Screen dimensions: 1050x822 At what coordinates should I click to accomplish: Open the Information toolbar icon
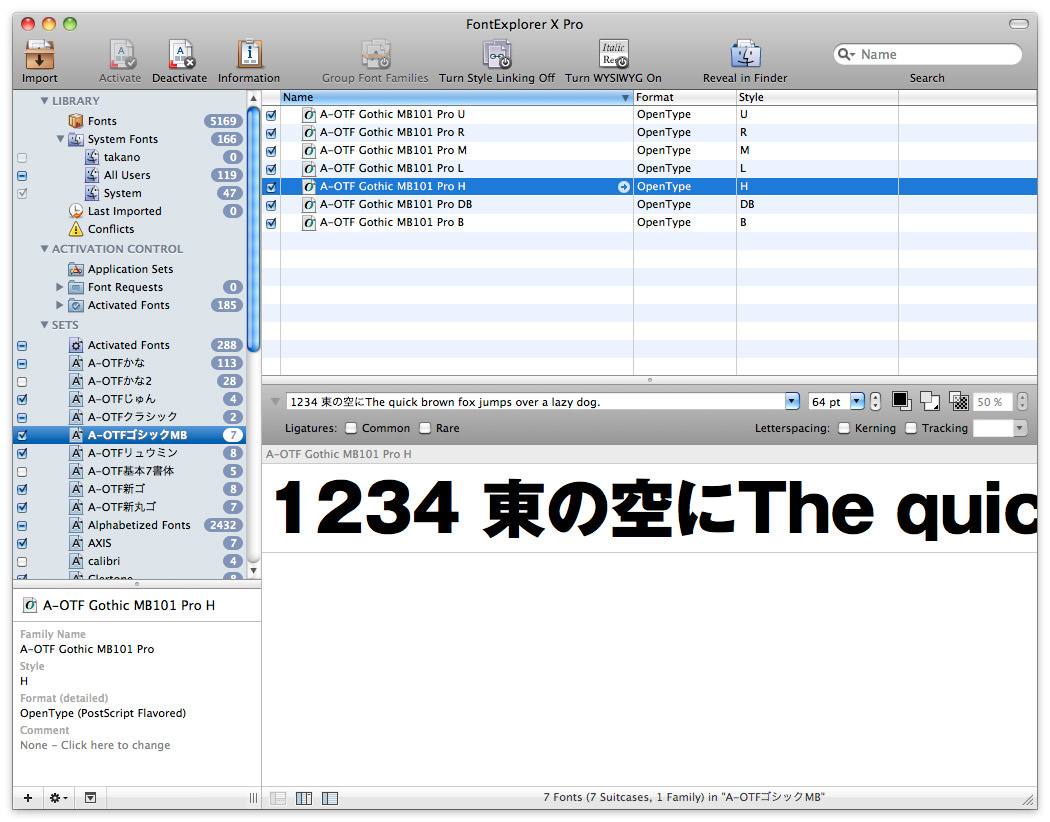249,55
